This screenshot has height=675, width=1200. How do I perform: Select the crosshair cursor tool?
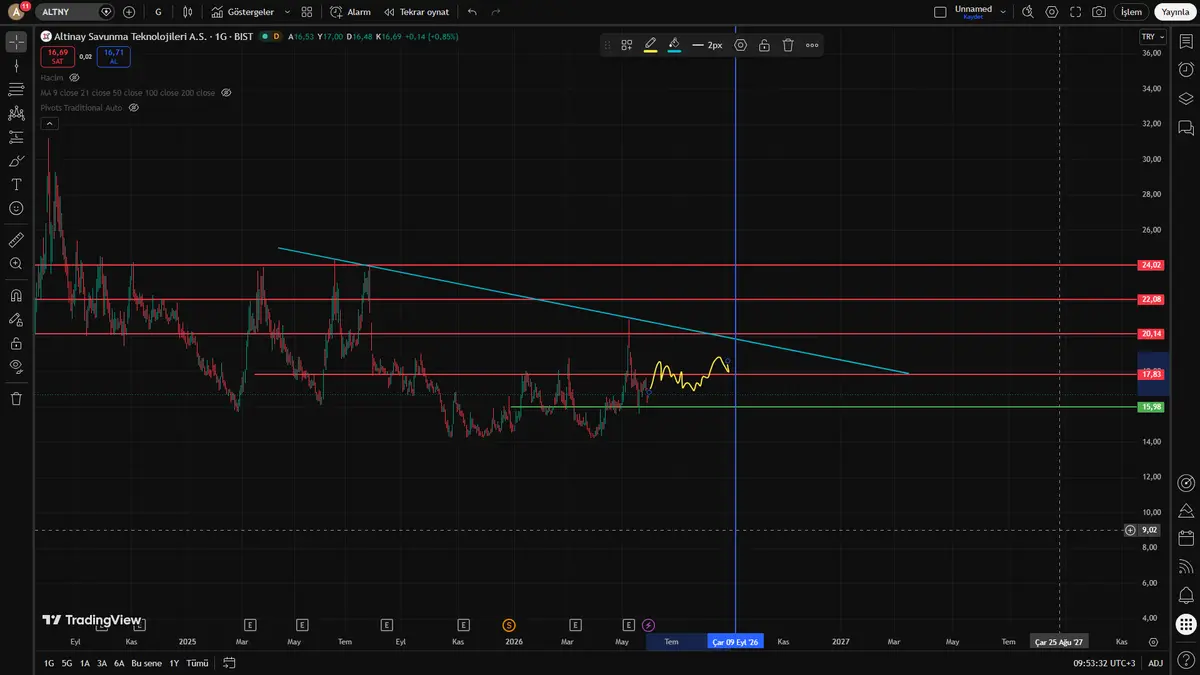(16, 42)
